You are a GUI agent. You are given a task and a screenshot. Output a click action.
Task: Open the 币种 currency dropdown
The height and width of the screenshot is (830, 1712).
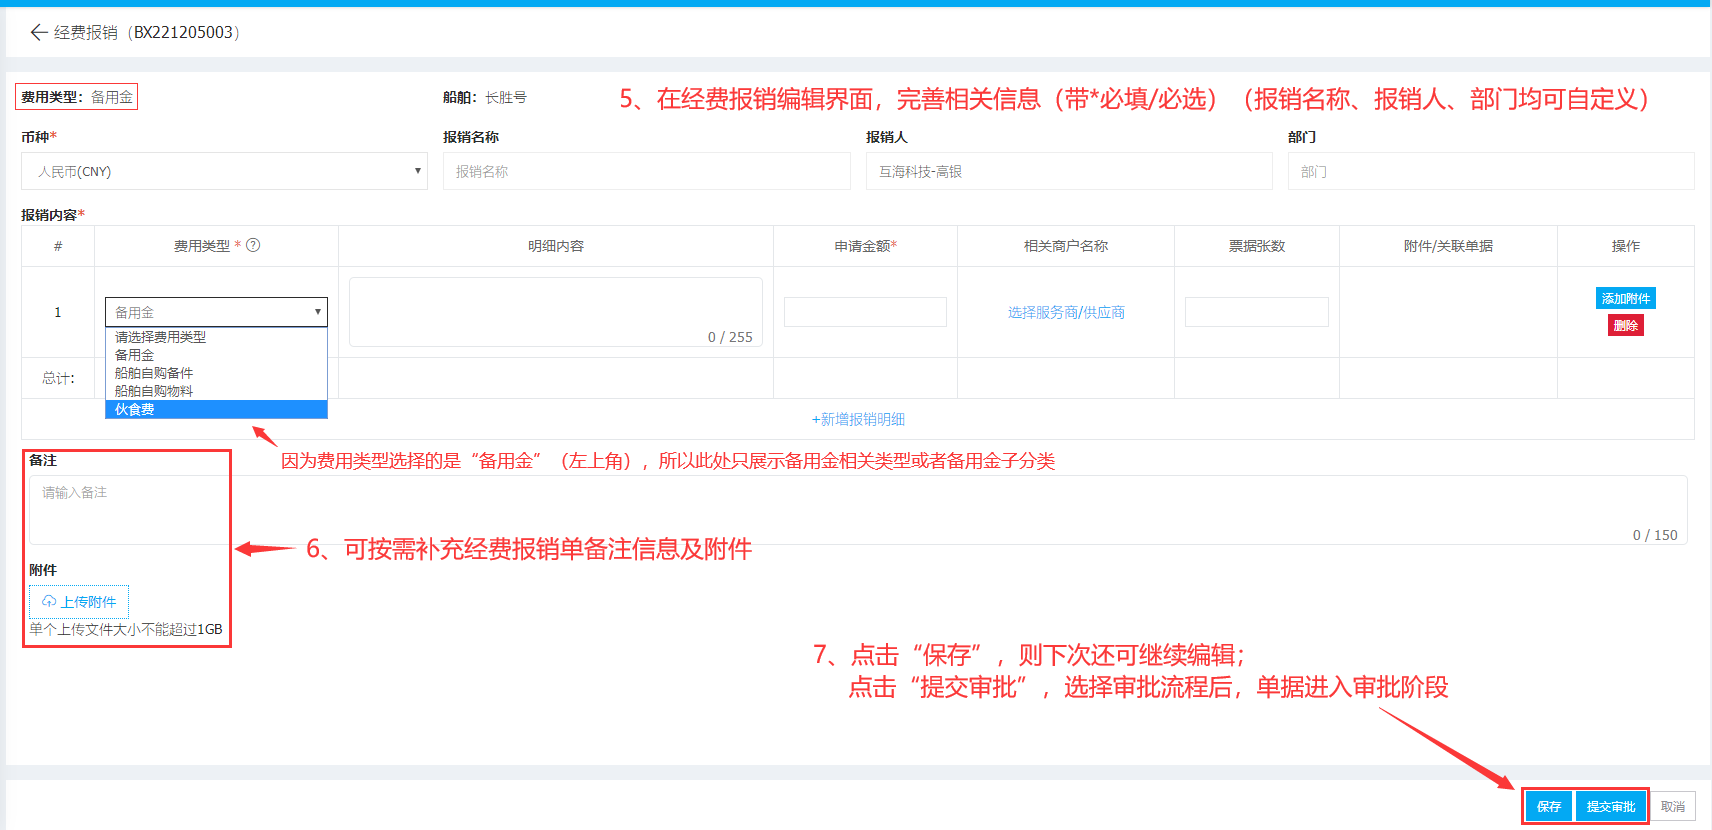224,171
